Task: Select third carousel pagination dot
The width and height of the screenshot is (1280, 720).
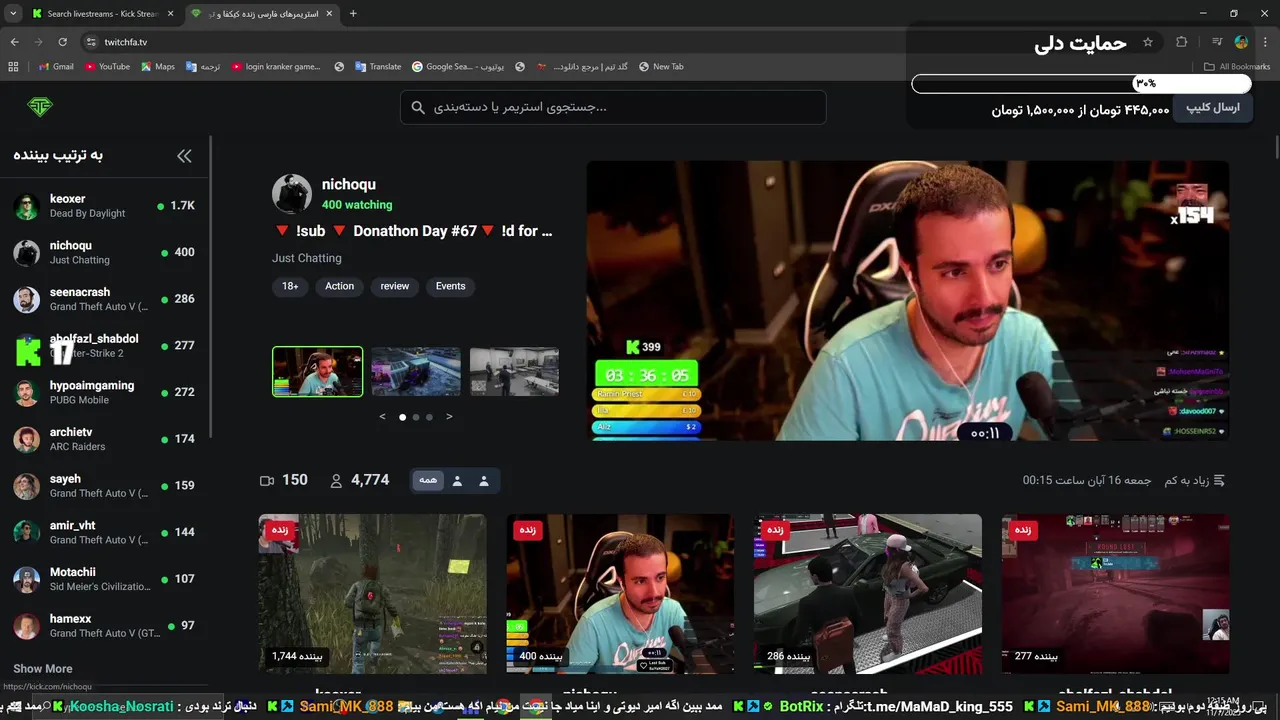Action: click(x=429, y=417)
